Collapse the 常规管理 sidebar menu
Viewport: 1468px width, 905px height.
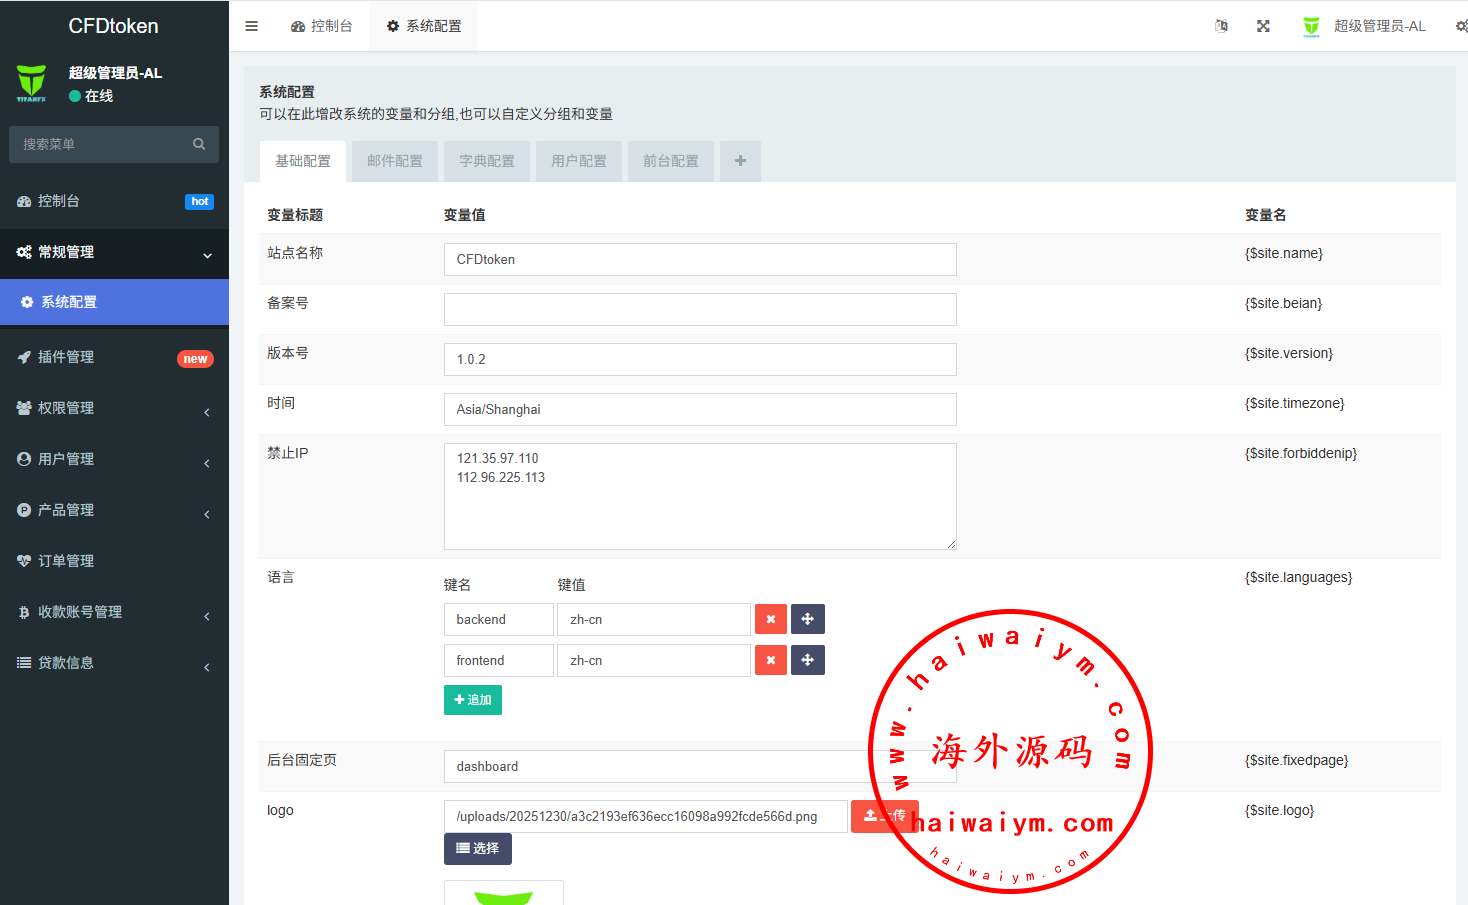(x=114, y=252)
